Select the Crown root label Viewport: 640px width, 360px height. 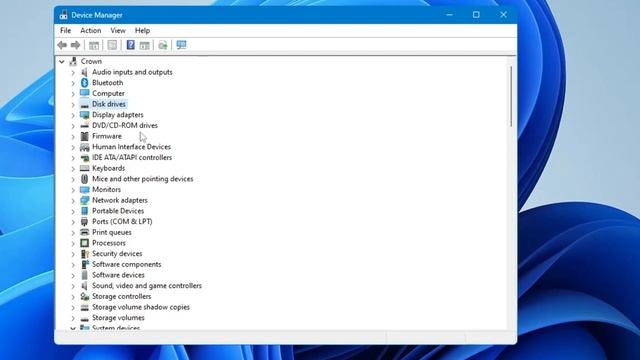click(91, 61)
